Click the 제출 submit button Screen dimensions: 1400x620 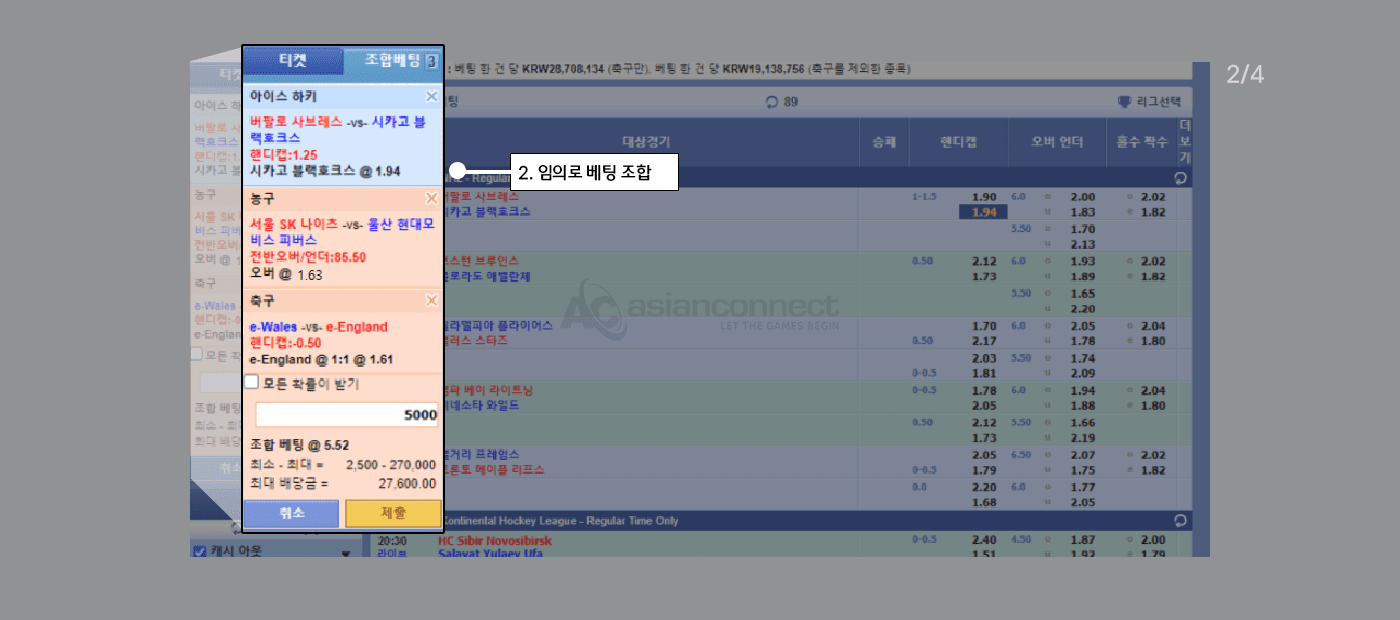pos(393,513)
